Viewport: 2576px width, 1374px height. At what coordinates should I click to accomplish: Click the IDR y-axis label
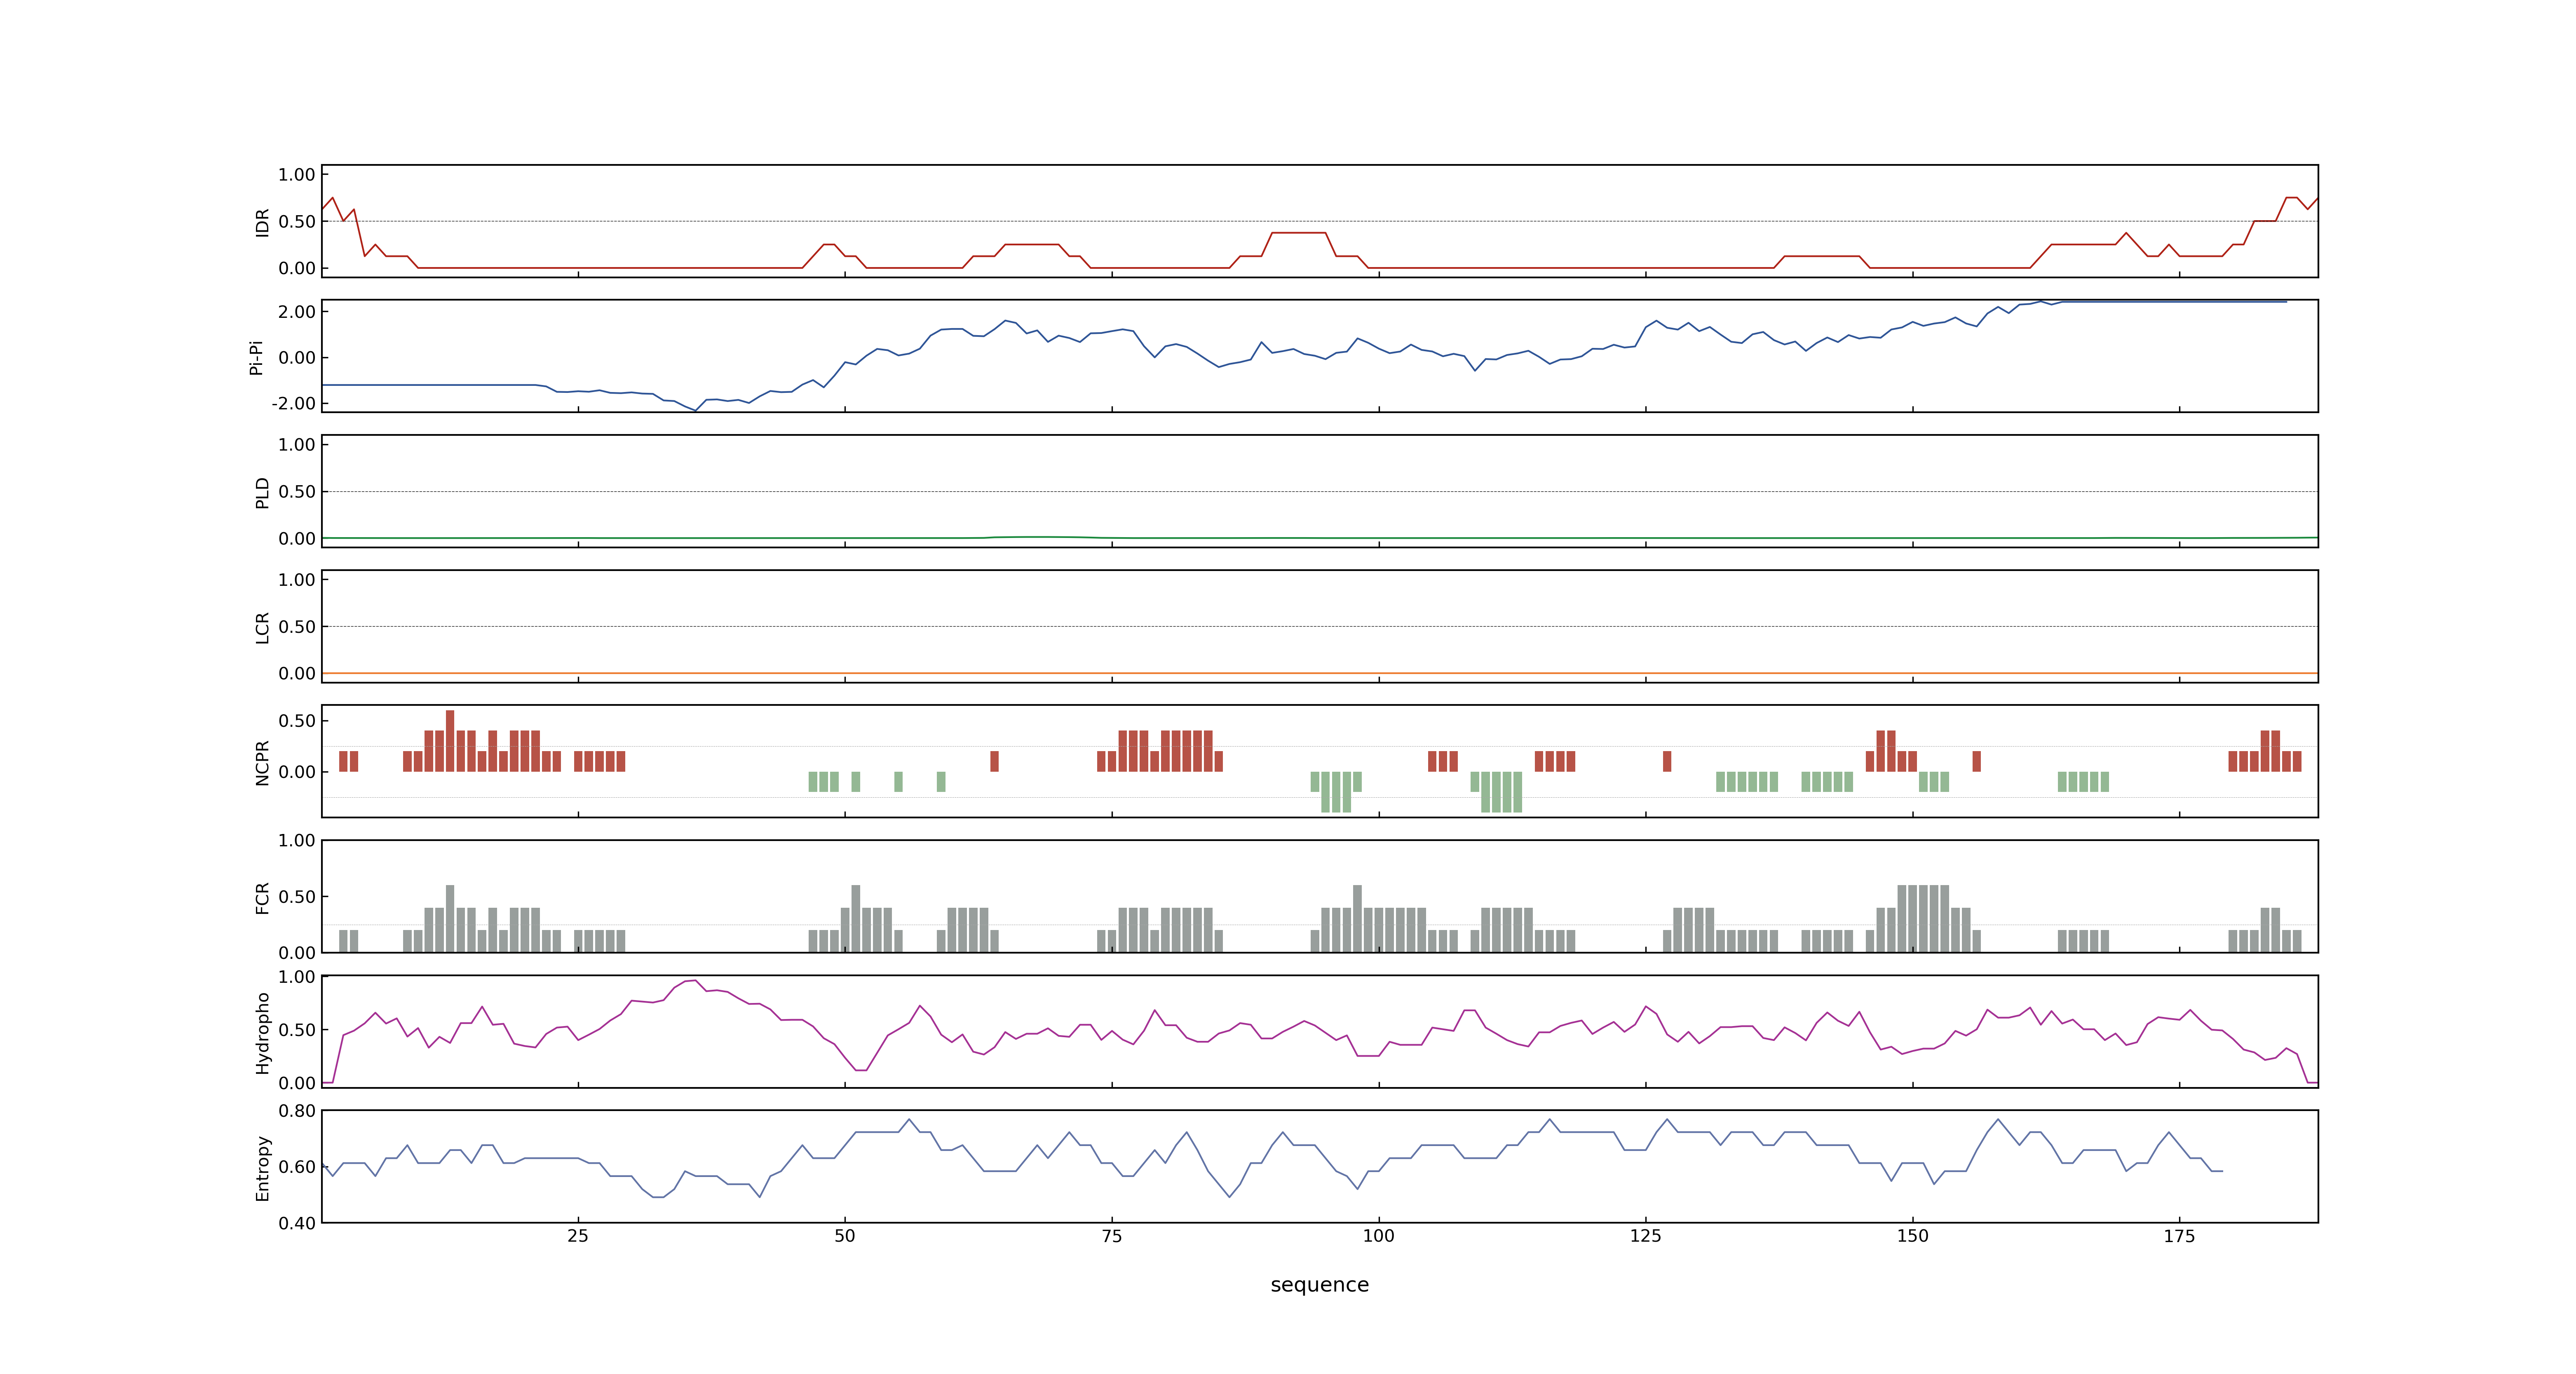pyautogui.click(x=262, y=222)
